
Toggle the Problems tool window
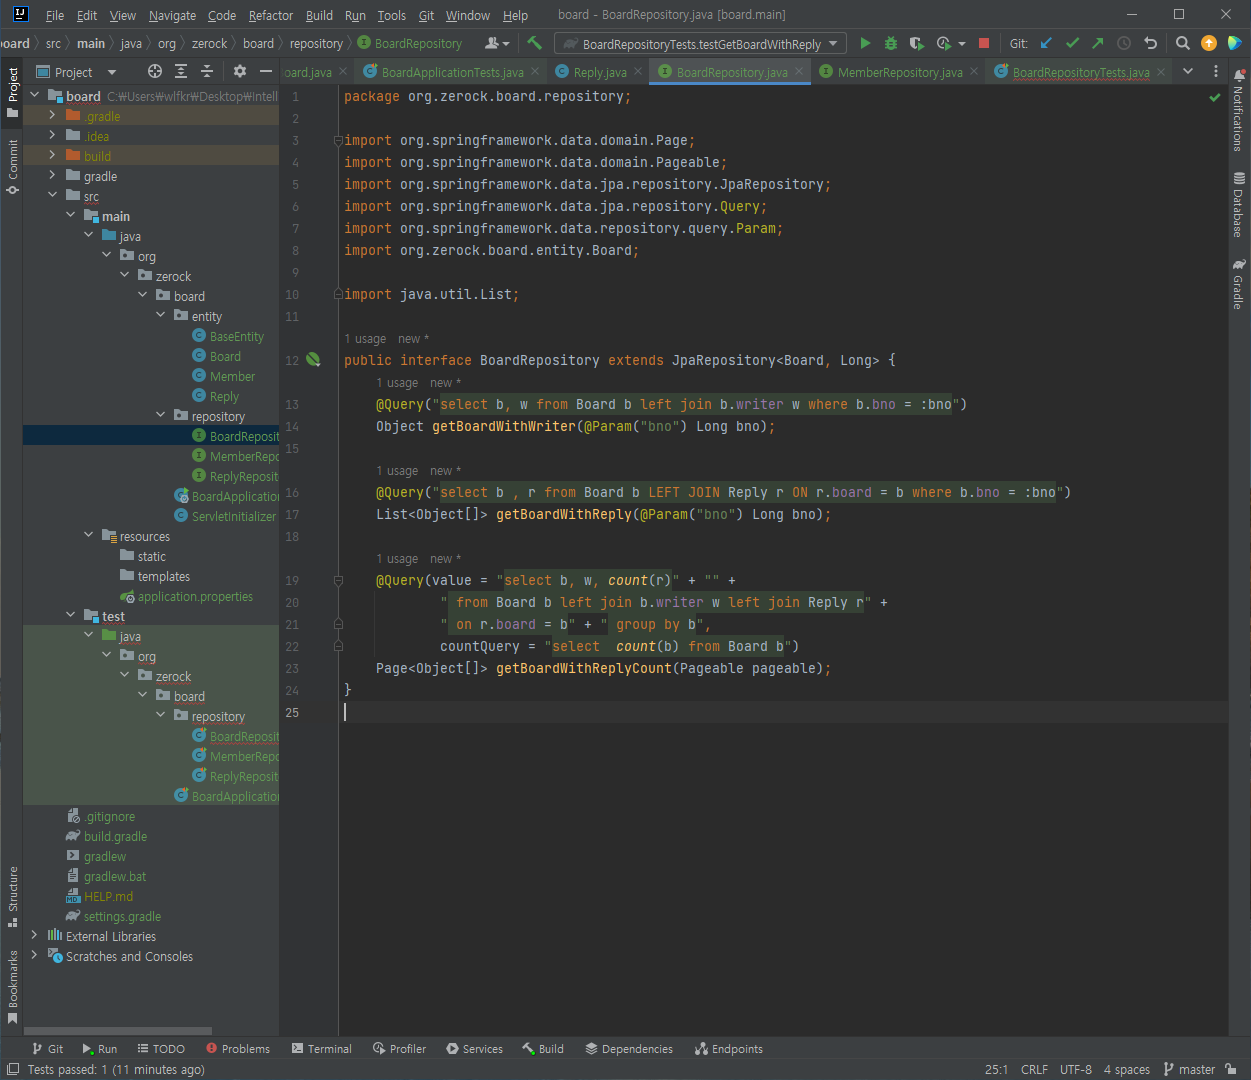coord(238,1048)
